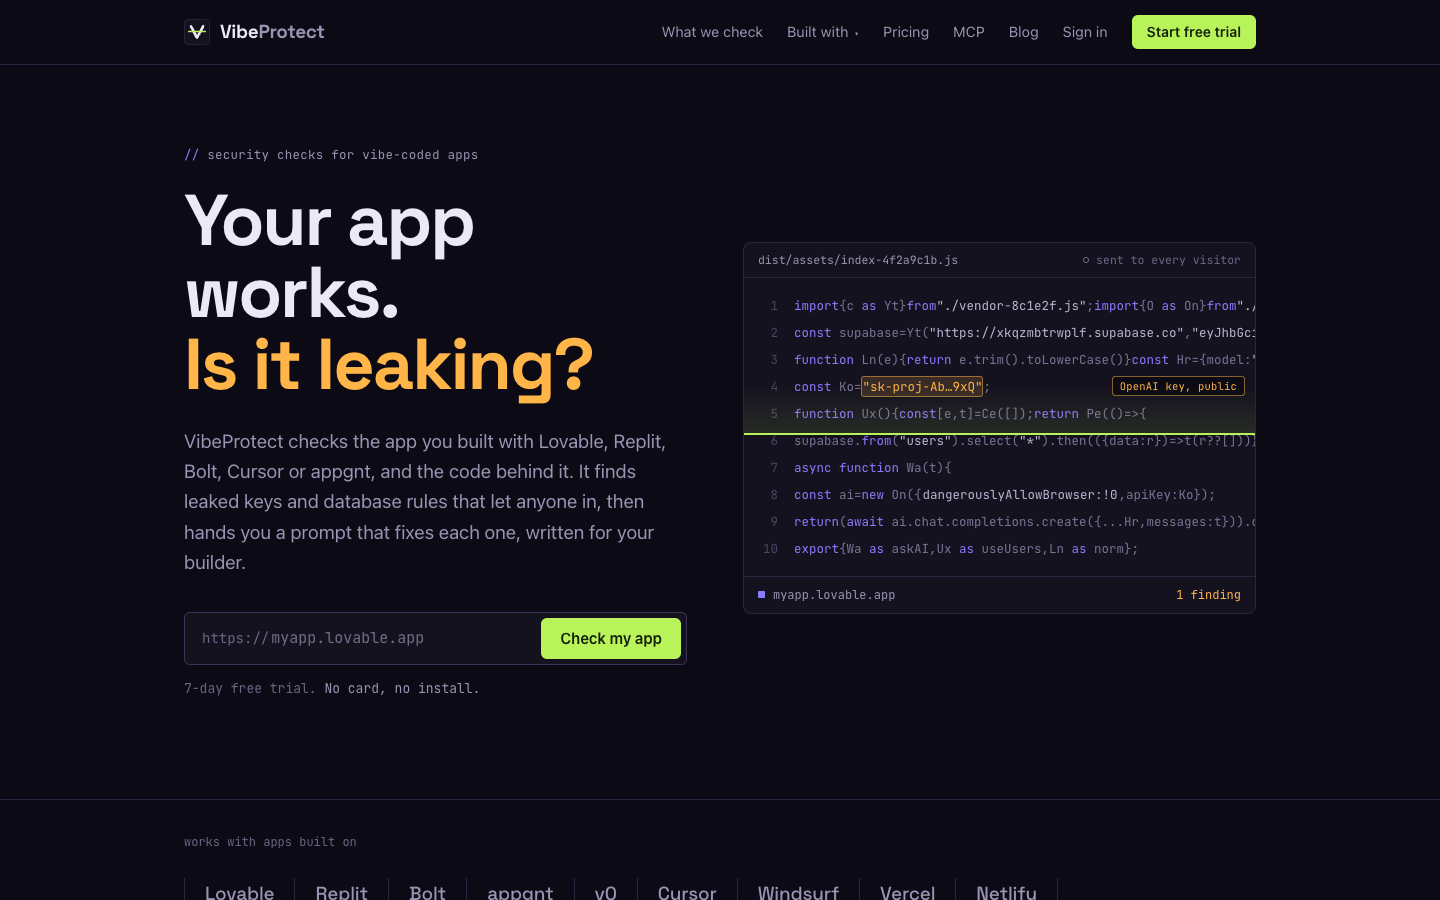Click myapp.lovable.app in the code footer
The image size is (1440, 900).
[x=834, y=595]
